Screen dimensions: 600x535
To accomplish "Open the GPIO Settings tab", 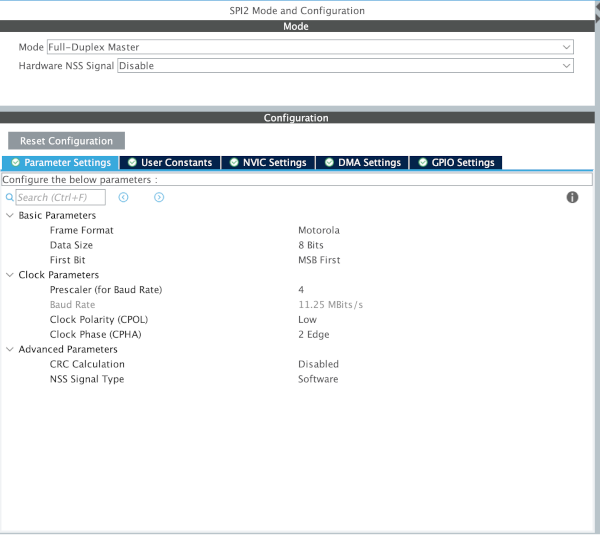I will tap(455, 162).
